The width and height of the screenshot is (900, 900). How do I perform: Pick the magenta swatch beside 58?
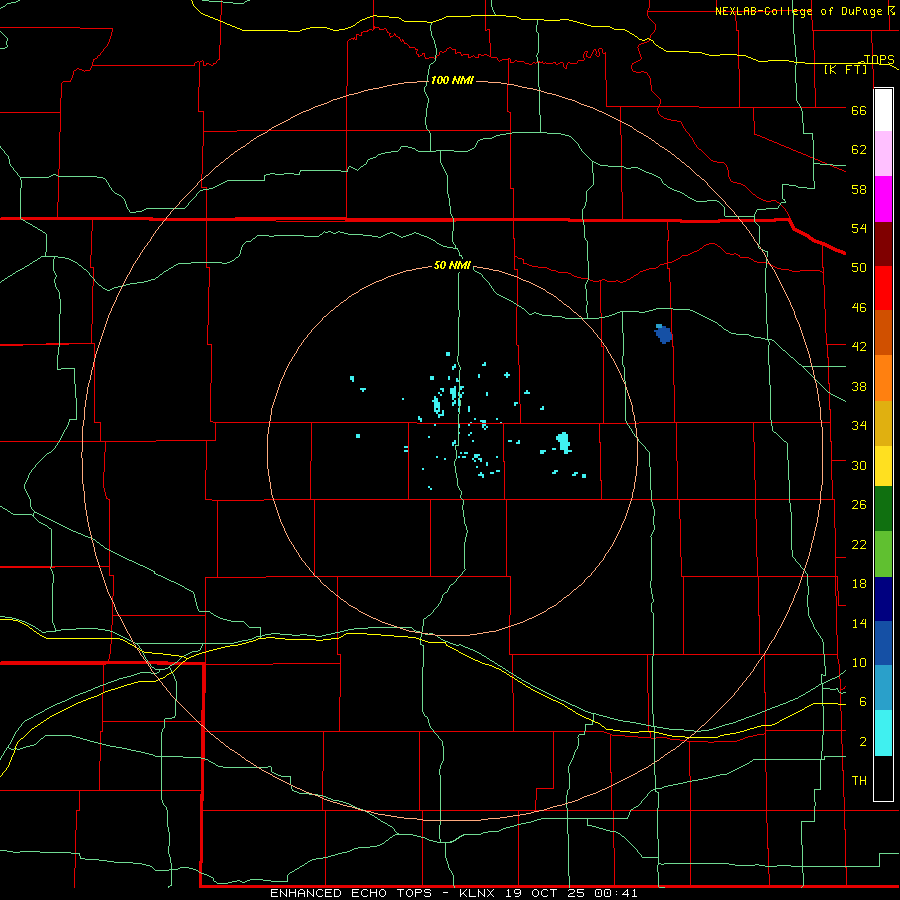tap(883, 199)
